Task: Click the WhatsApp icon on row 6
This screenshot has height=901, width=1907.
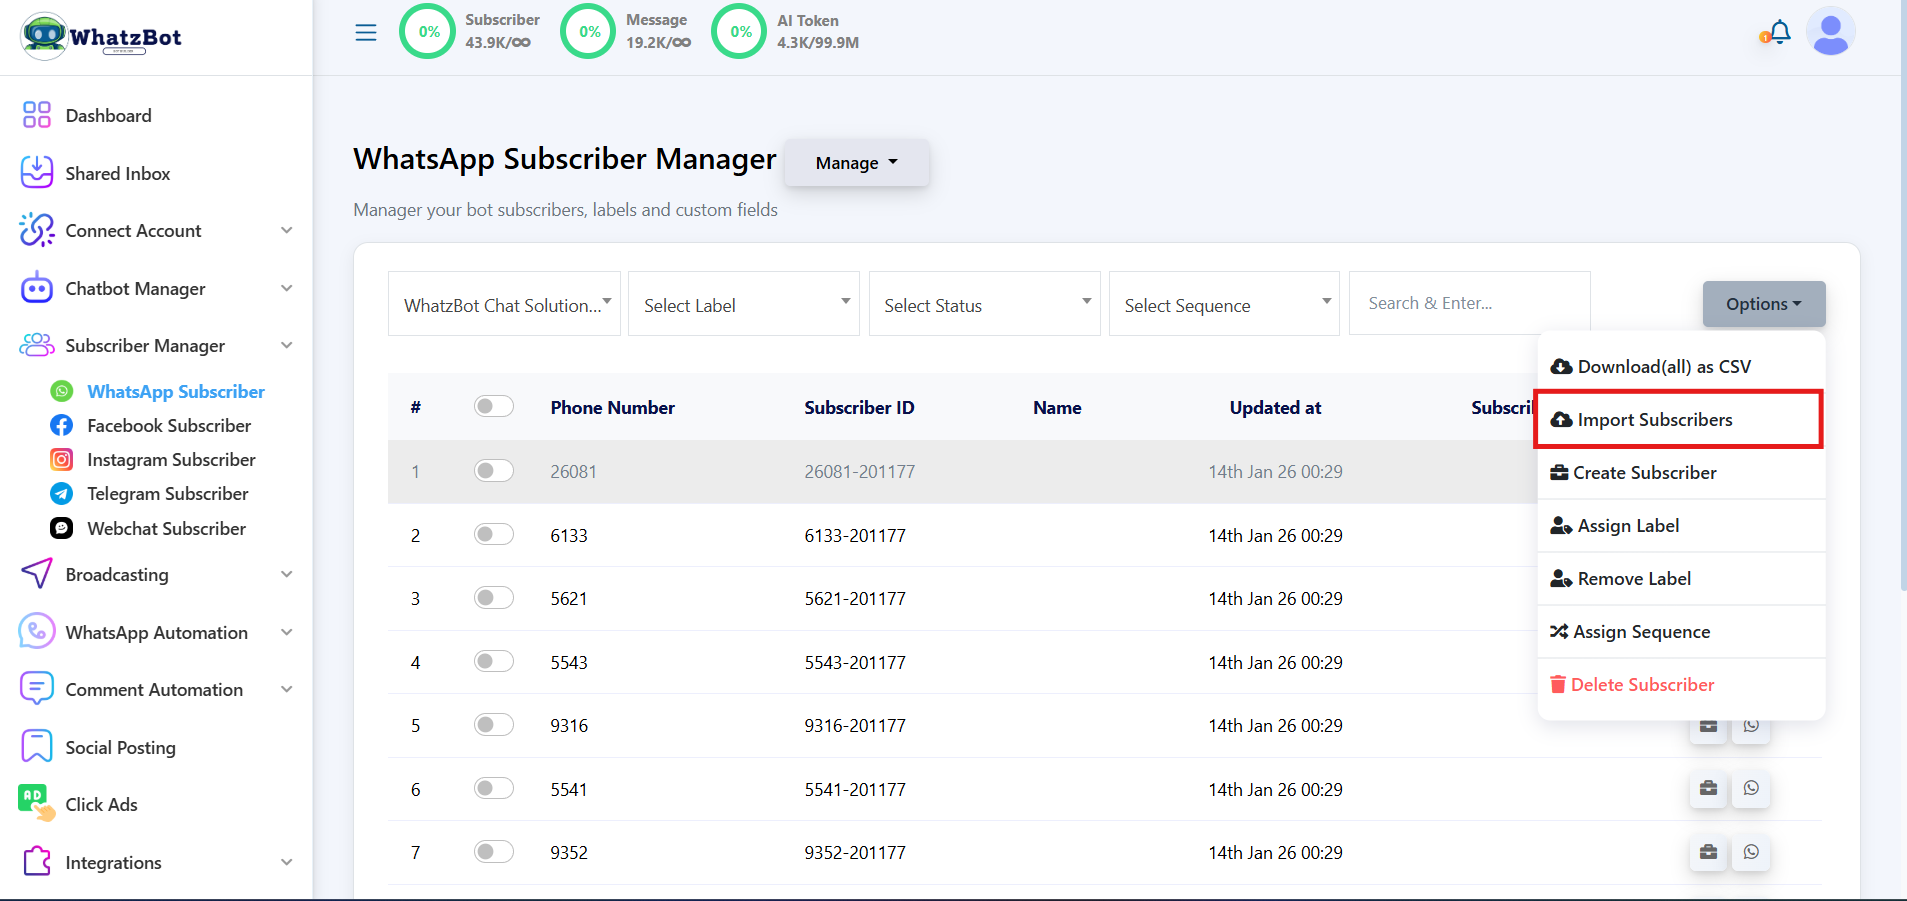Action: (x=1750, y=788)
